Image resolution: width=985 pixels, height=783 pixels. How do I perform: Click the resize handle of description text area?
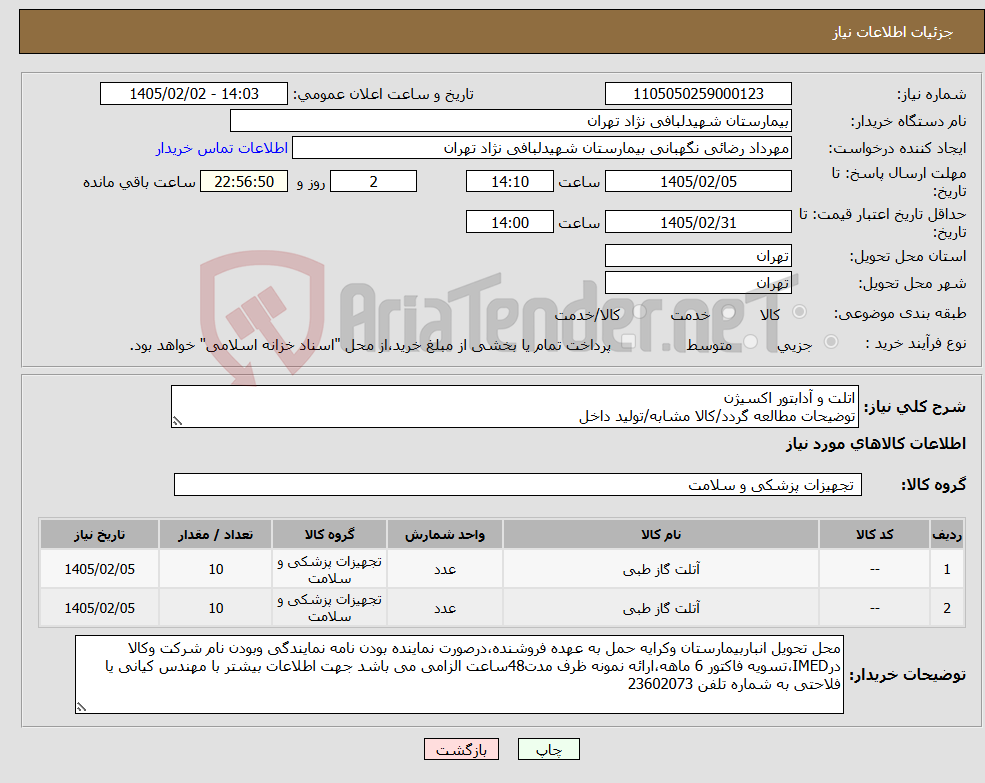177,422
